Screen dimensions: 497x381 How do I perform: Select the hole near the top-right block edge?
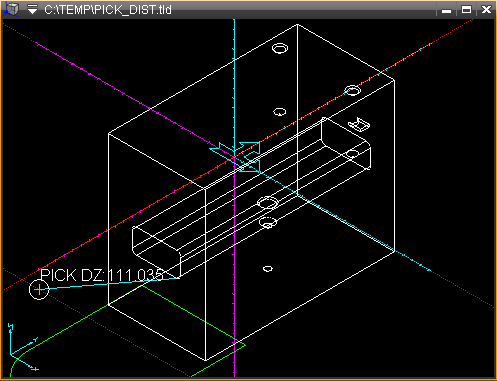pyautogui.click(x=352, y=90)
